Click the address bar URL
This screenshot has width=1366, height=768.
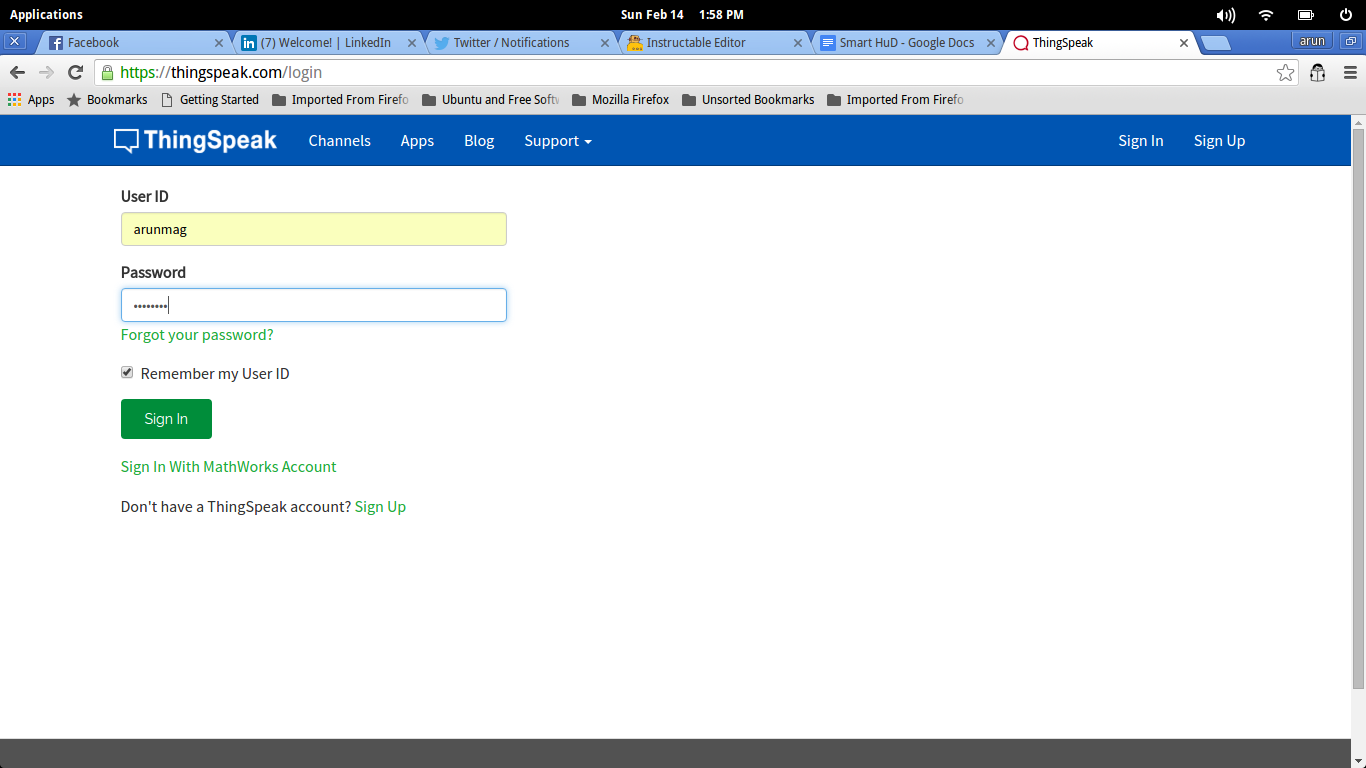click(x=221, y=72)
